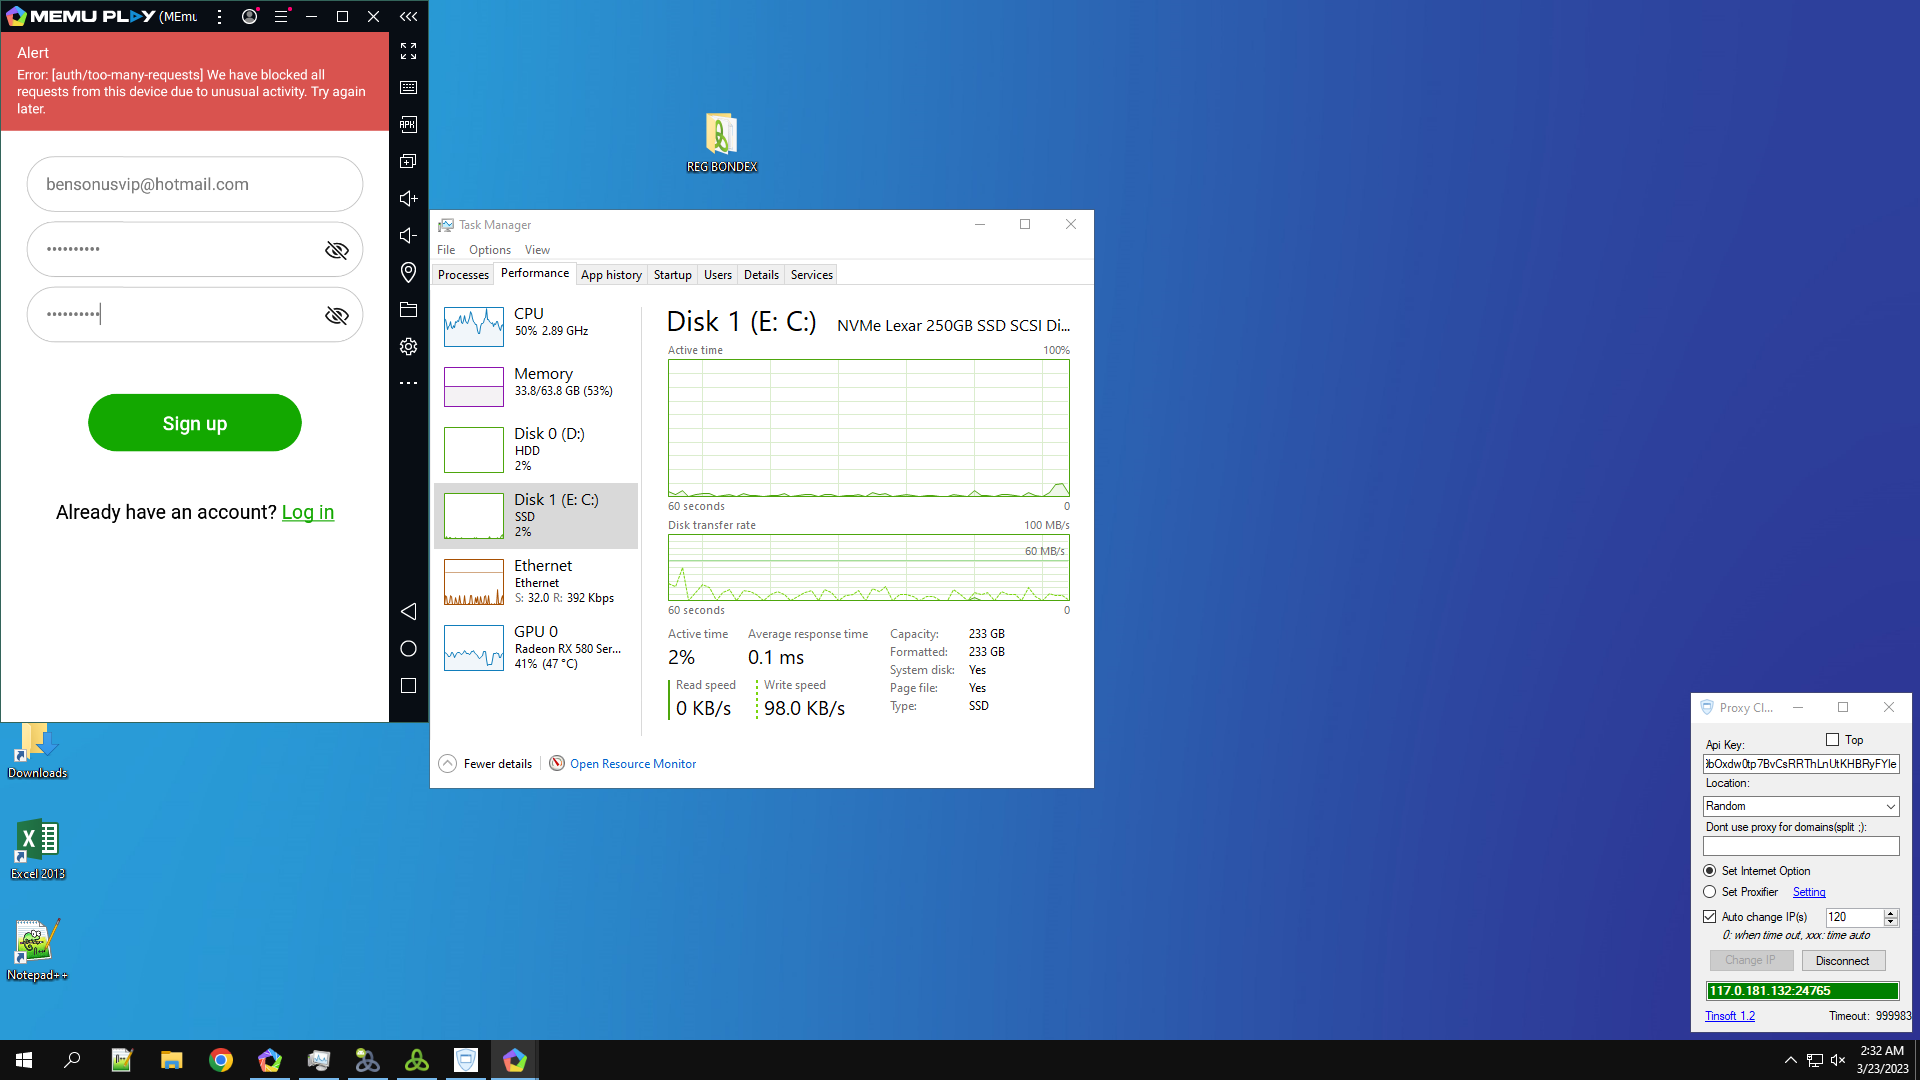
Task: Show password in confirm password field
Action: [x=337, y=316]
